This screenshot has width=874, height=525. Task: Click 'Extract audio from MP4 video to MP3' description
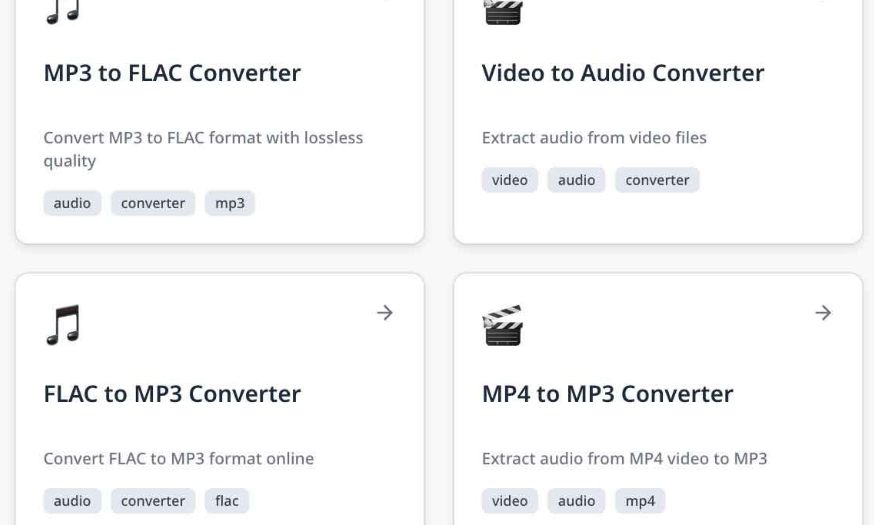(x=625, y=459)
